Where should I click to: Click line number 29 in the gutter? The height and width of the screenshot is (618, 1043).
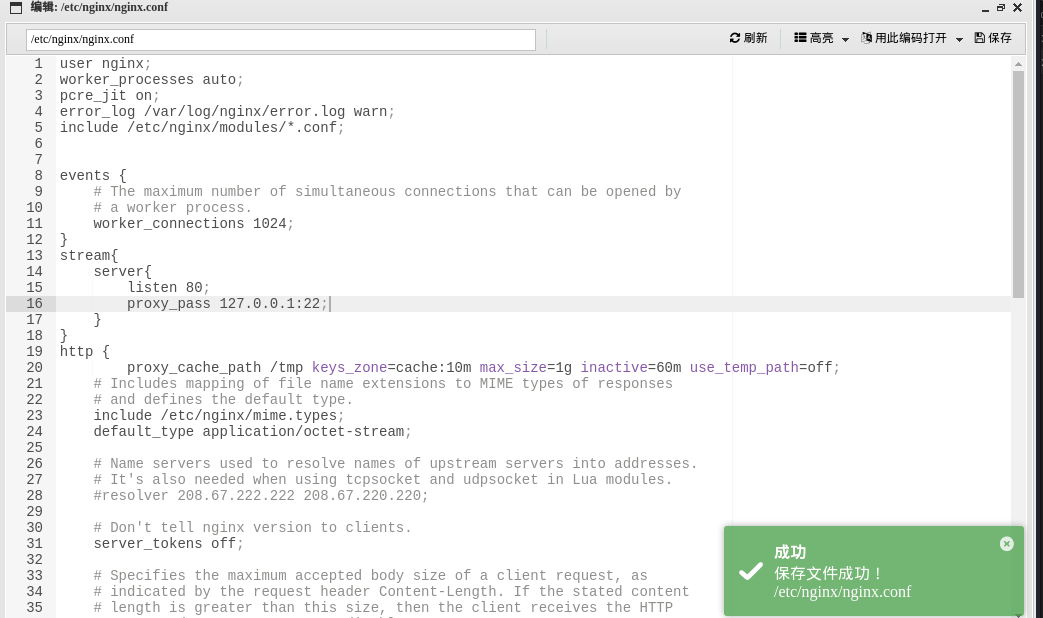point(35,512)
